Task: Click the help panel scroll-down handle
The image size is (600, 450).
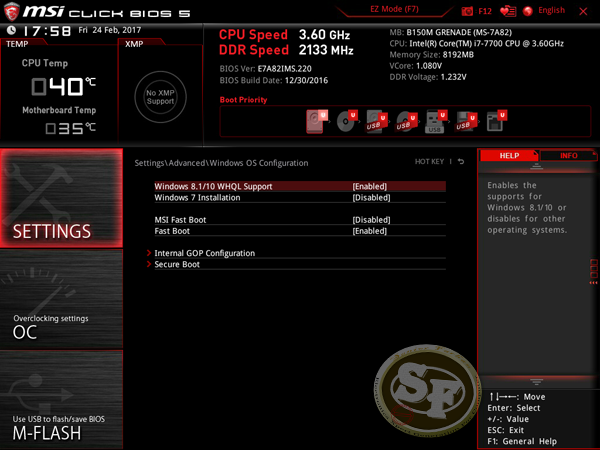Action: click(x=536, y=382)
